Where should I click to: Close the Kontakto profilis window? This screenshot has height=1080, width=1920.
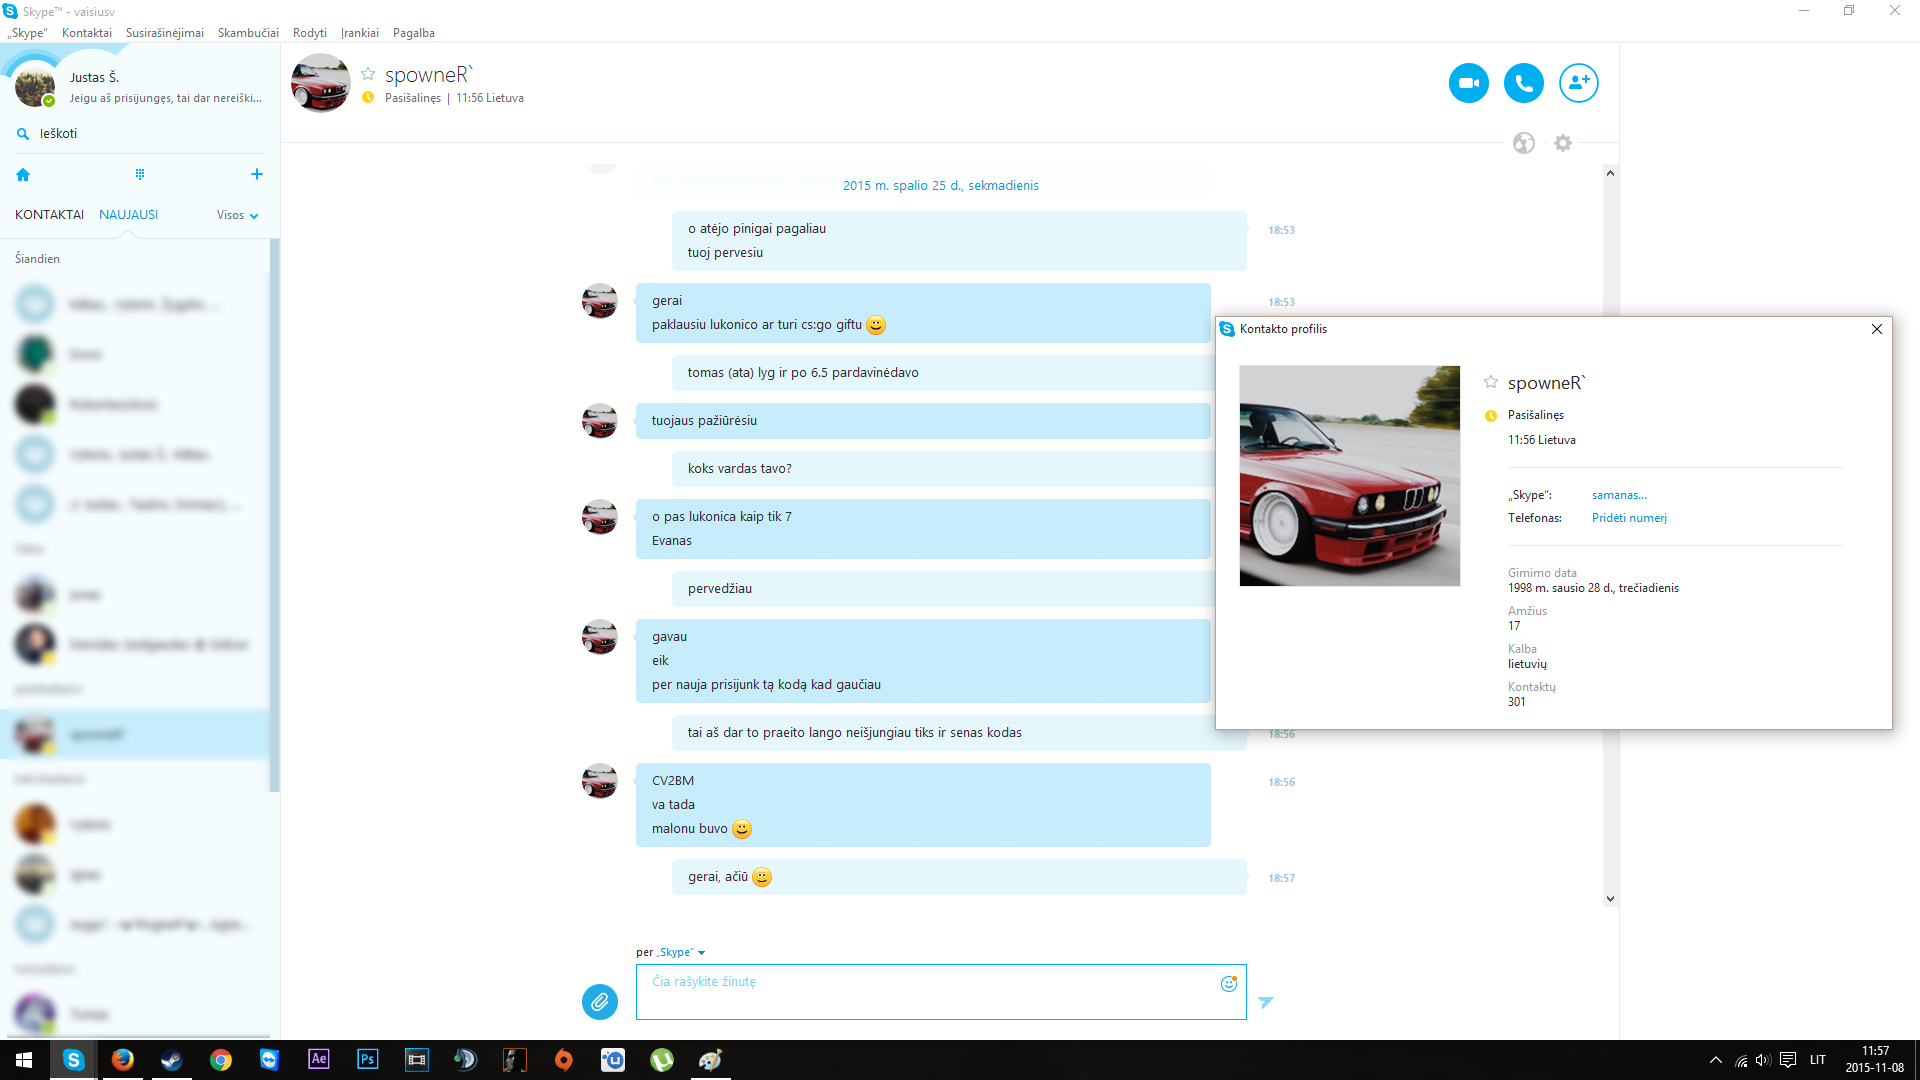1877,329
